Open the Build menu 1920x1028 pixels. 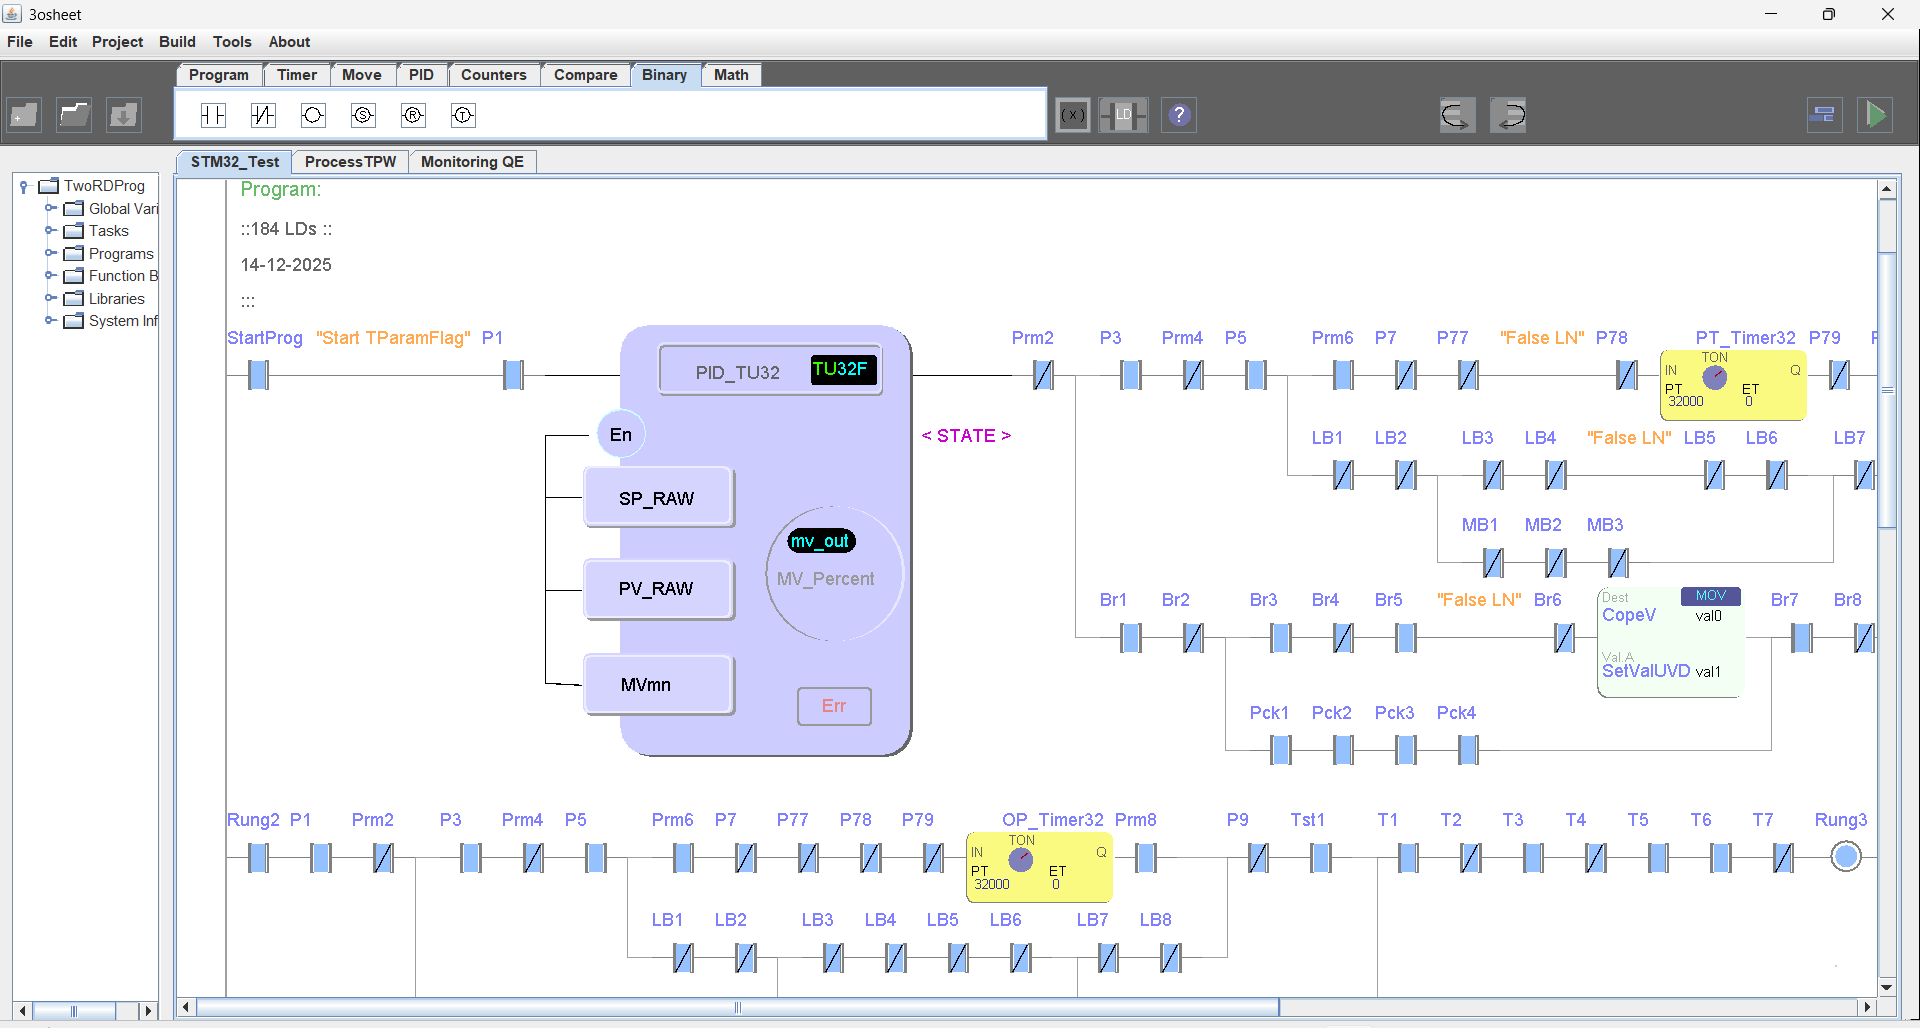point(177,42)
